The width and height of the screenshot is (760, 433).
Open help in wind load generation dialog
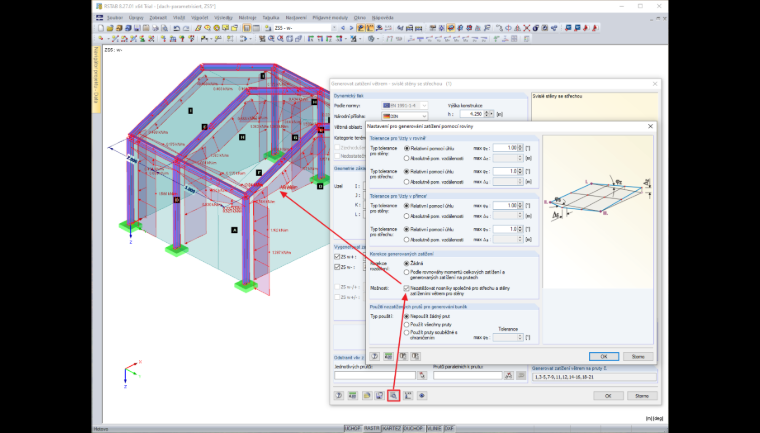pyautogui.click(x=339, y=396)
